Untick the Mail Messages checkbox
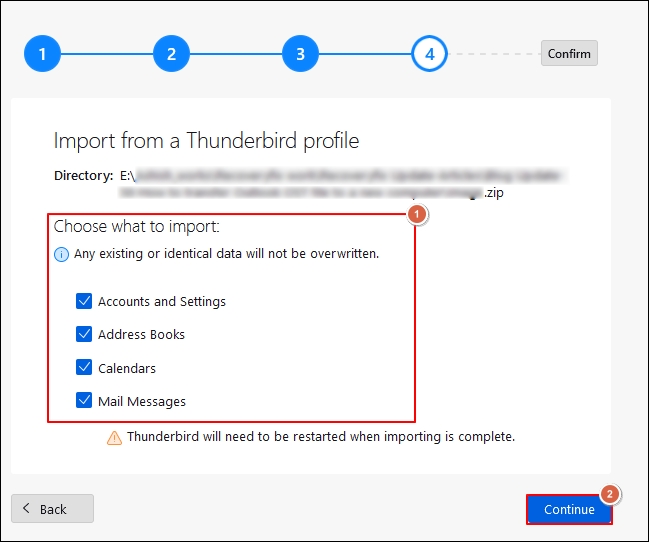 pos(84,400)
